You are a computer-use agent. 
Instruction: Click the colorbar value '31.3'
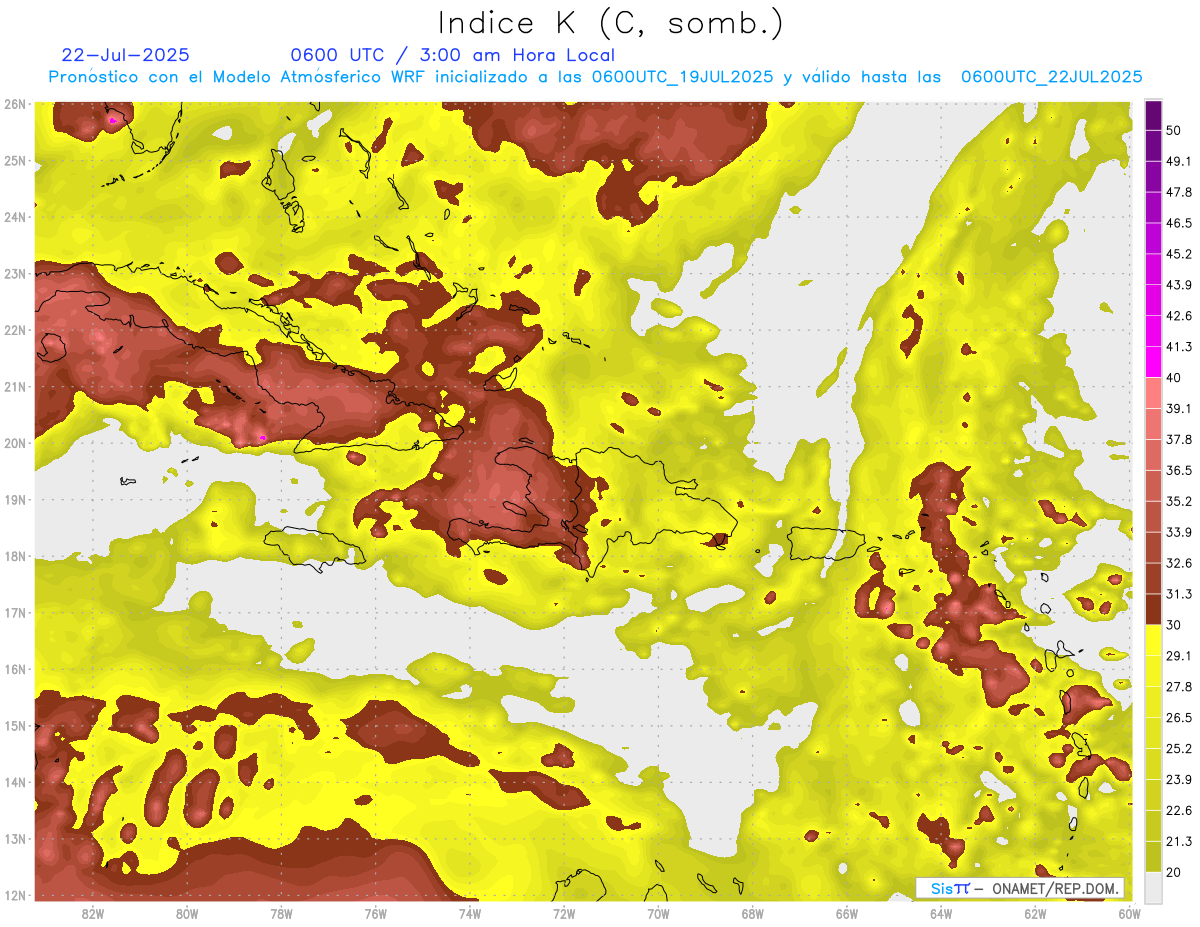tap(1179, 594)
